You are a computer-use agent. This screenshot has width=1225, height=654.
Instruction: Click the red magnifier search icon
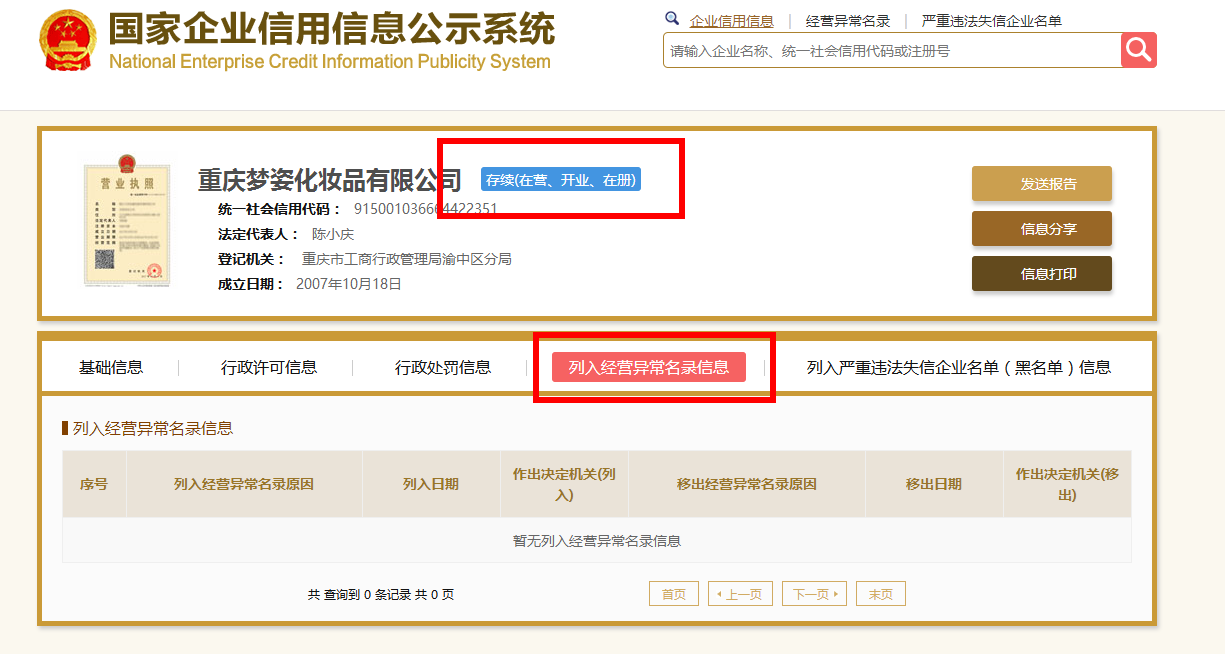pos(1140,50)
